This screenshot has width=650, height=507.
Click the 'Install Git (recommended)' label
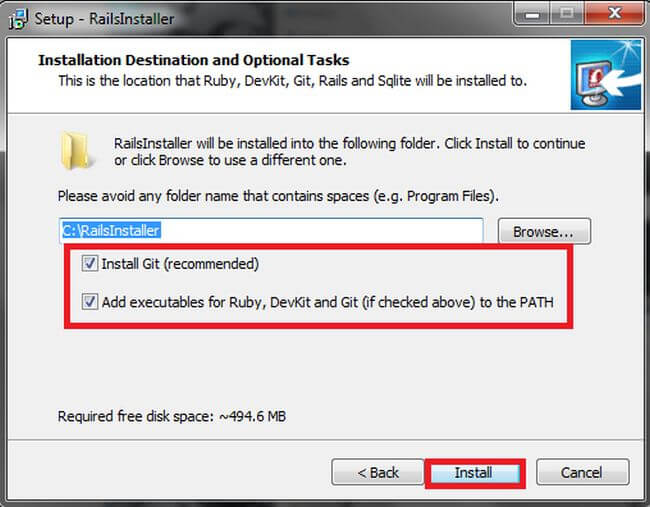pyautogui.click(x=180, y=264)
